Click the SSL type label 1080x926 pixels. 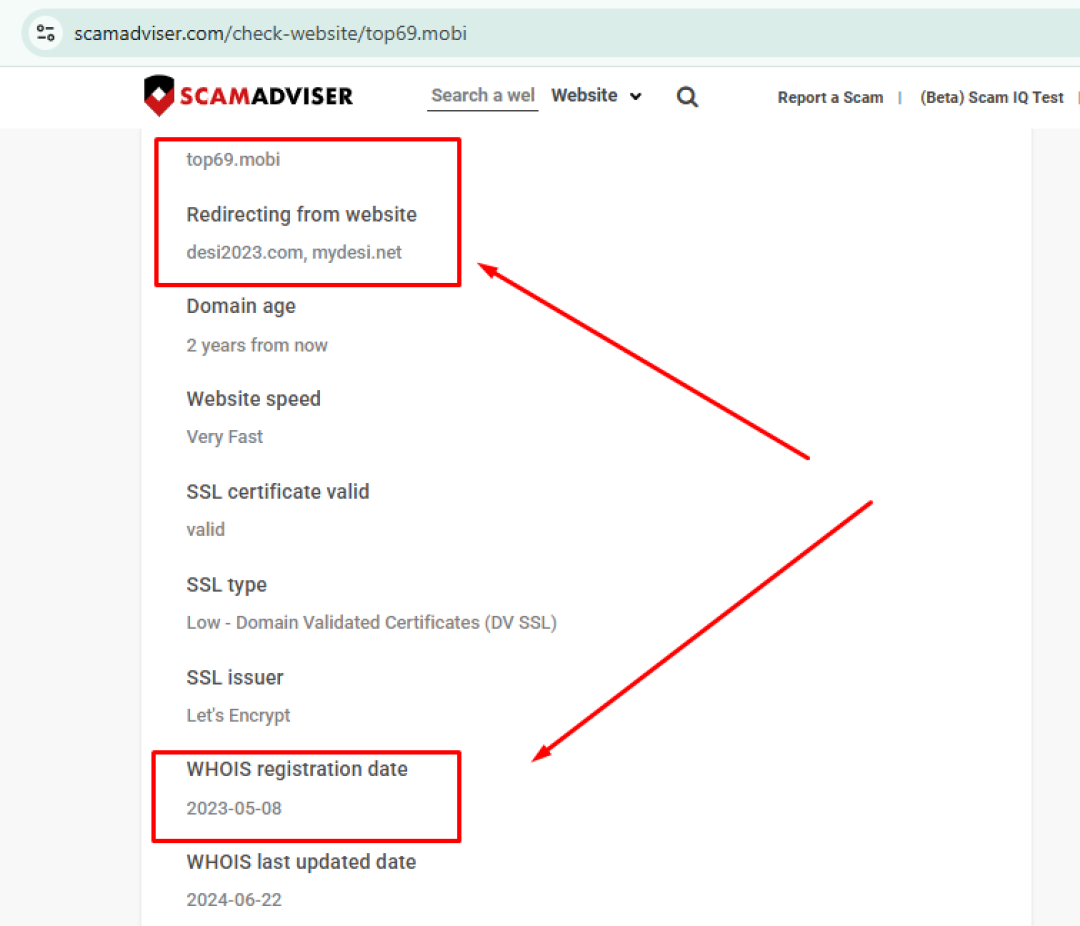[227, 585]
